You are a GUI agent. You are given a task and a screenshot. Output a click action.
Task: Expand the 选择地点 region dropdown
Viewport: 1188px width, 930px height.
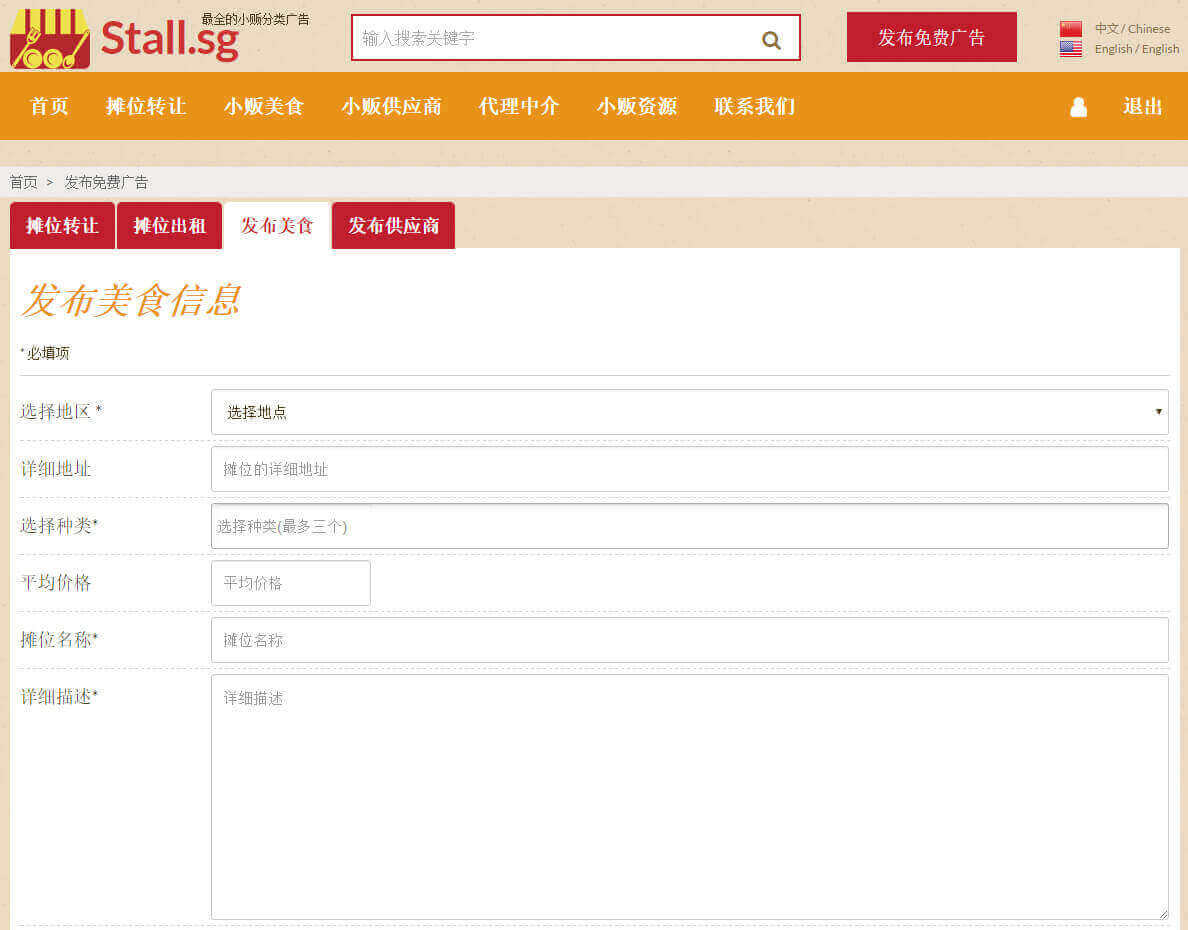(x=689, y=412)
